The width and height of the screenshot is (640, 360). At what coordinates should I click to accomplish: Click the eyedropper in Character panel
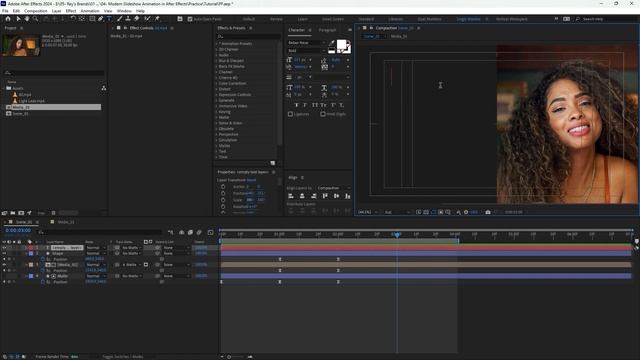(332, 43)
